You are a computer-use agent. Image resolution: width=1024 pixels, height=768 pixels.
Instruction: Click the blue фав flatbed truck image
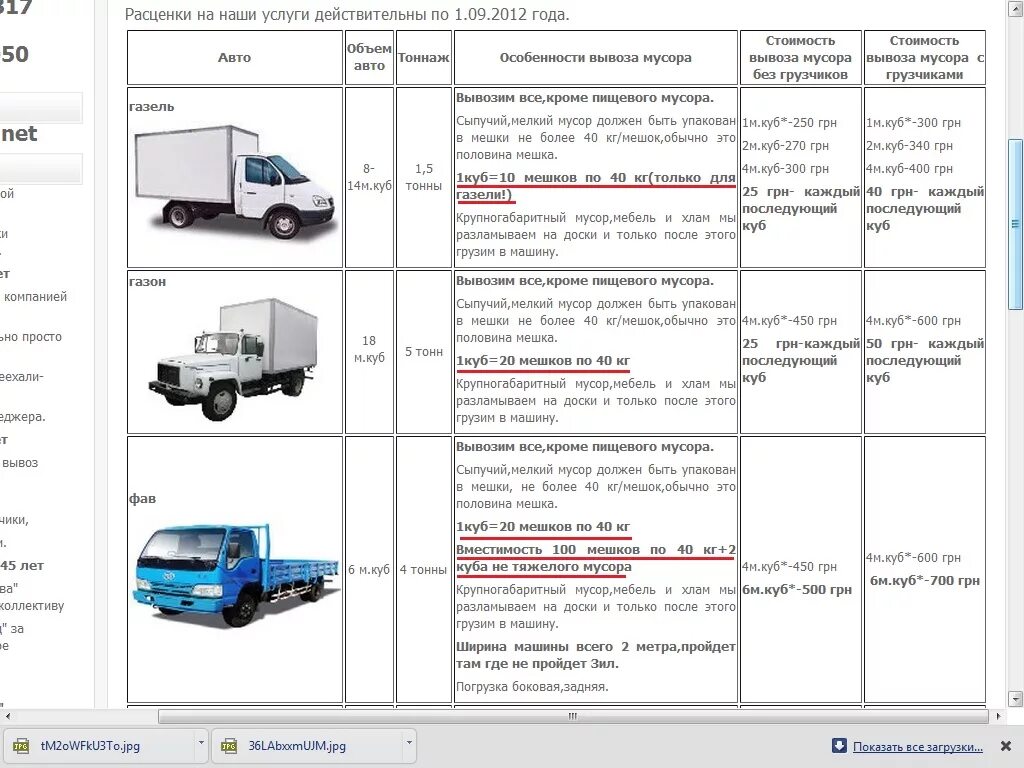(x=236, y=575)
